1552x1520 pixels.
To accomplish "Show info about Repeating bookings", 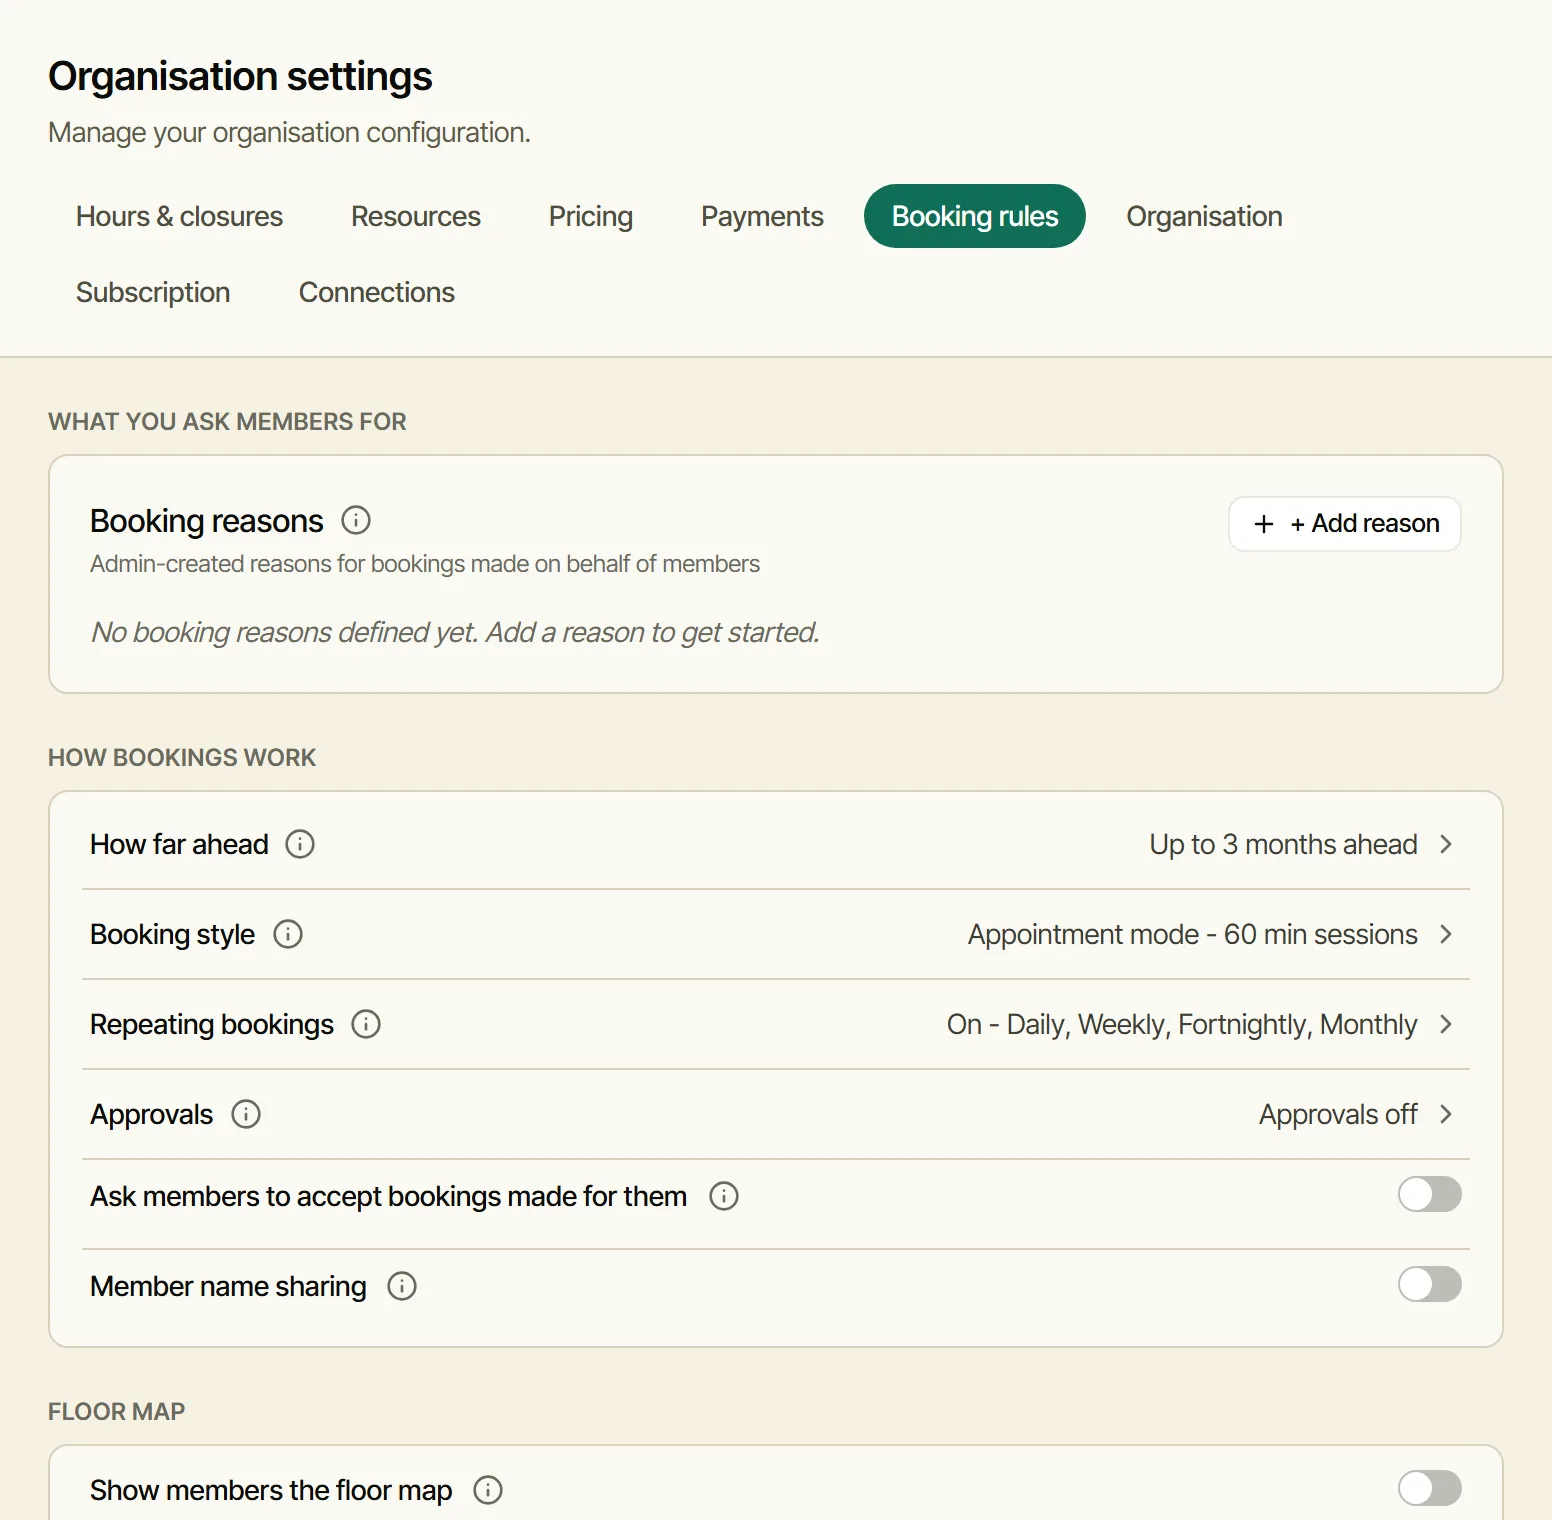I will click(366, 1024).
